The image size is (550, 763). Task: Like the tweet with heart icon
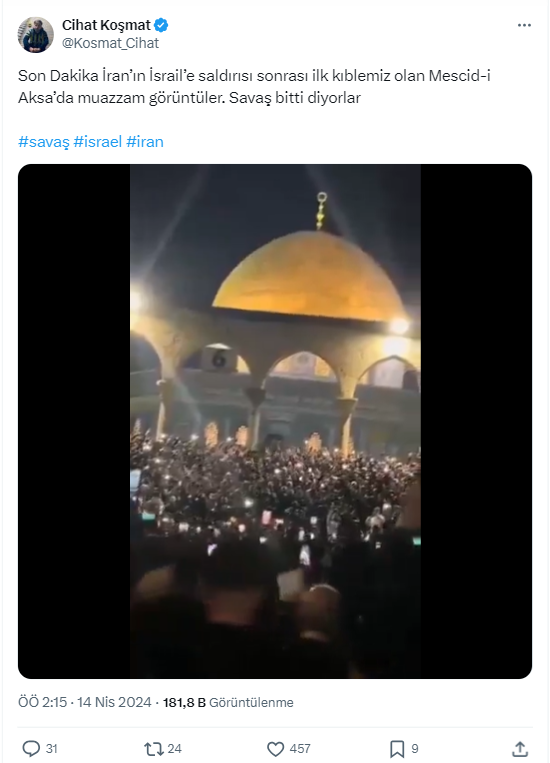275,749
